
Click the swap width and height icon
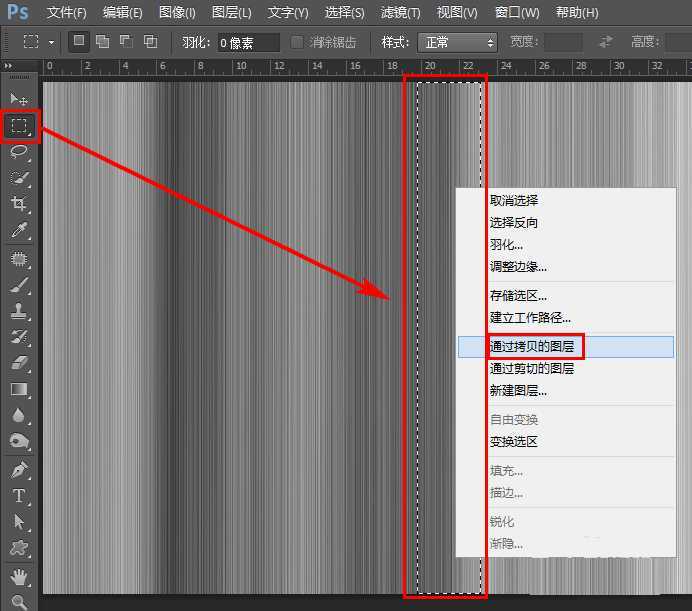tap(606, 42)
